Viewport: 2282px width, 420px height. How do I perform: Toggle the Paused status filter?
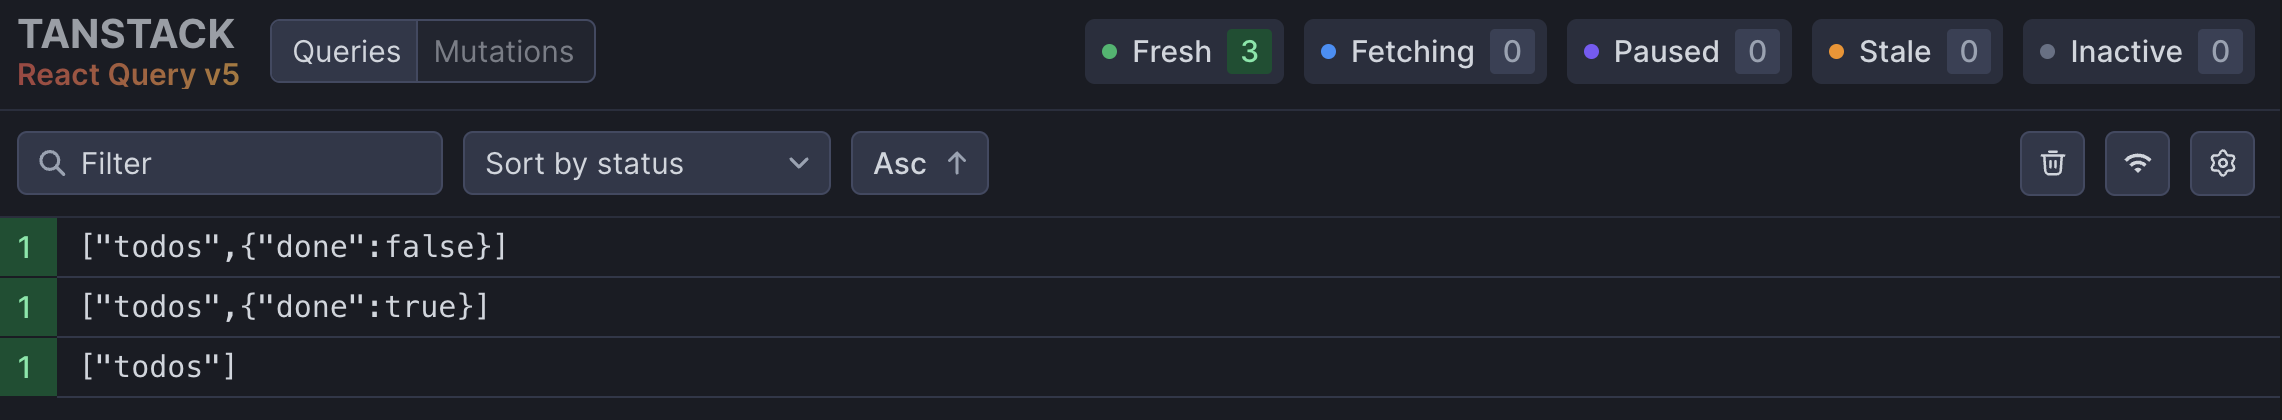(1679, 52)
